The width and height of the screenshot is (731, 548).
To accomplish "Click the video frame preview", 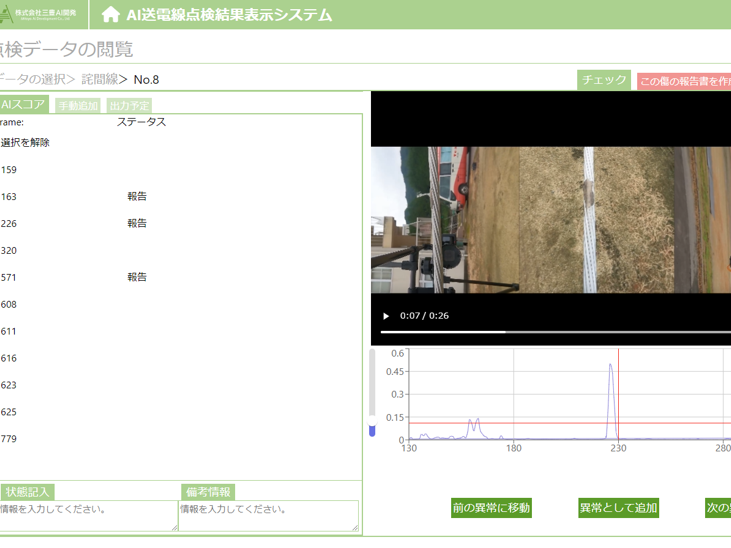I will coord(551,220).
